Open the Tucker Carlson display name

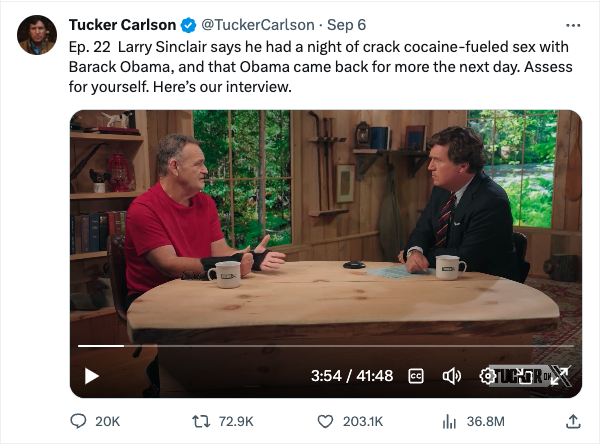pyautogui.click(x=122, y=25)
